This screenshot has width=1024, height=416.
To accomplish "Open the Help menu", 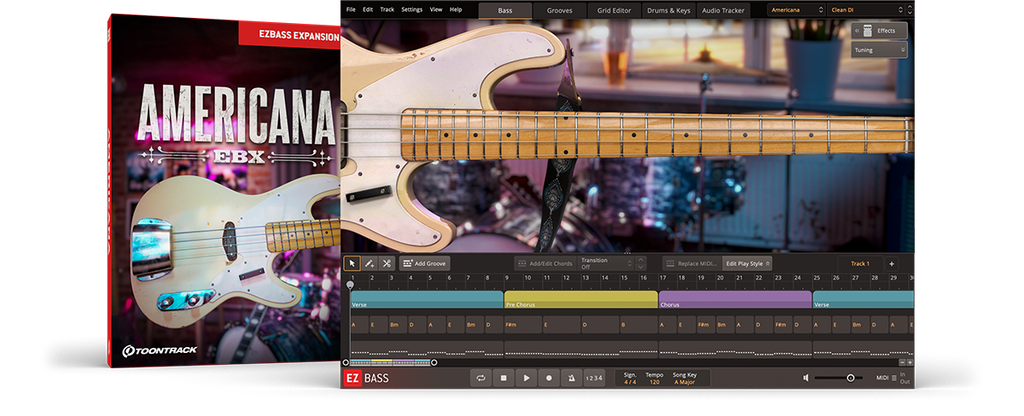I will [456, 10].
